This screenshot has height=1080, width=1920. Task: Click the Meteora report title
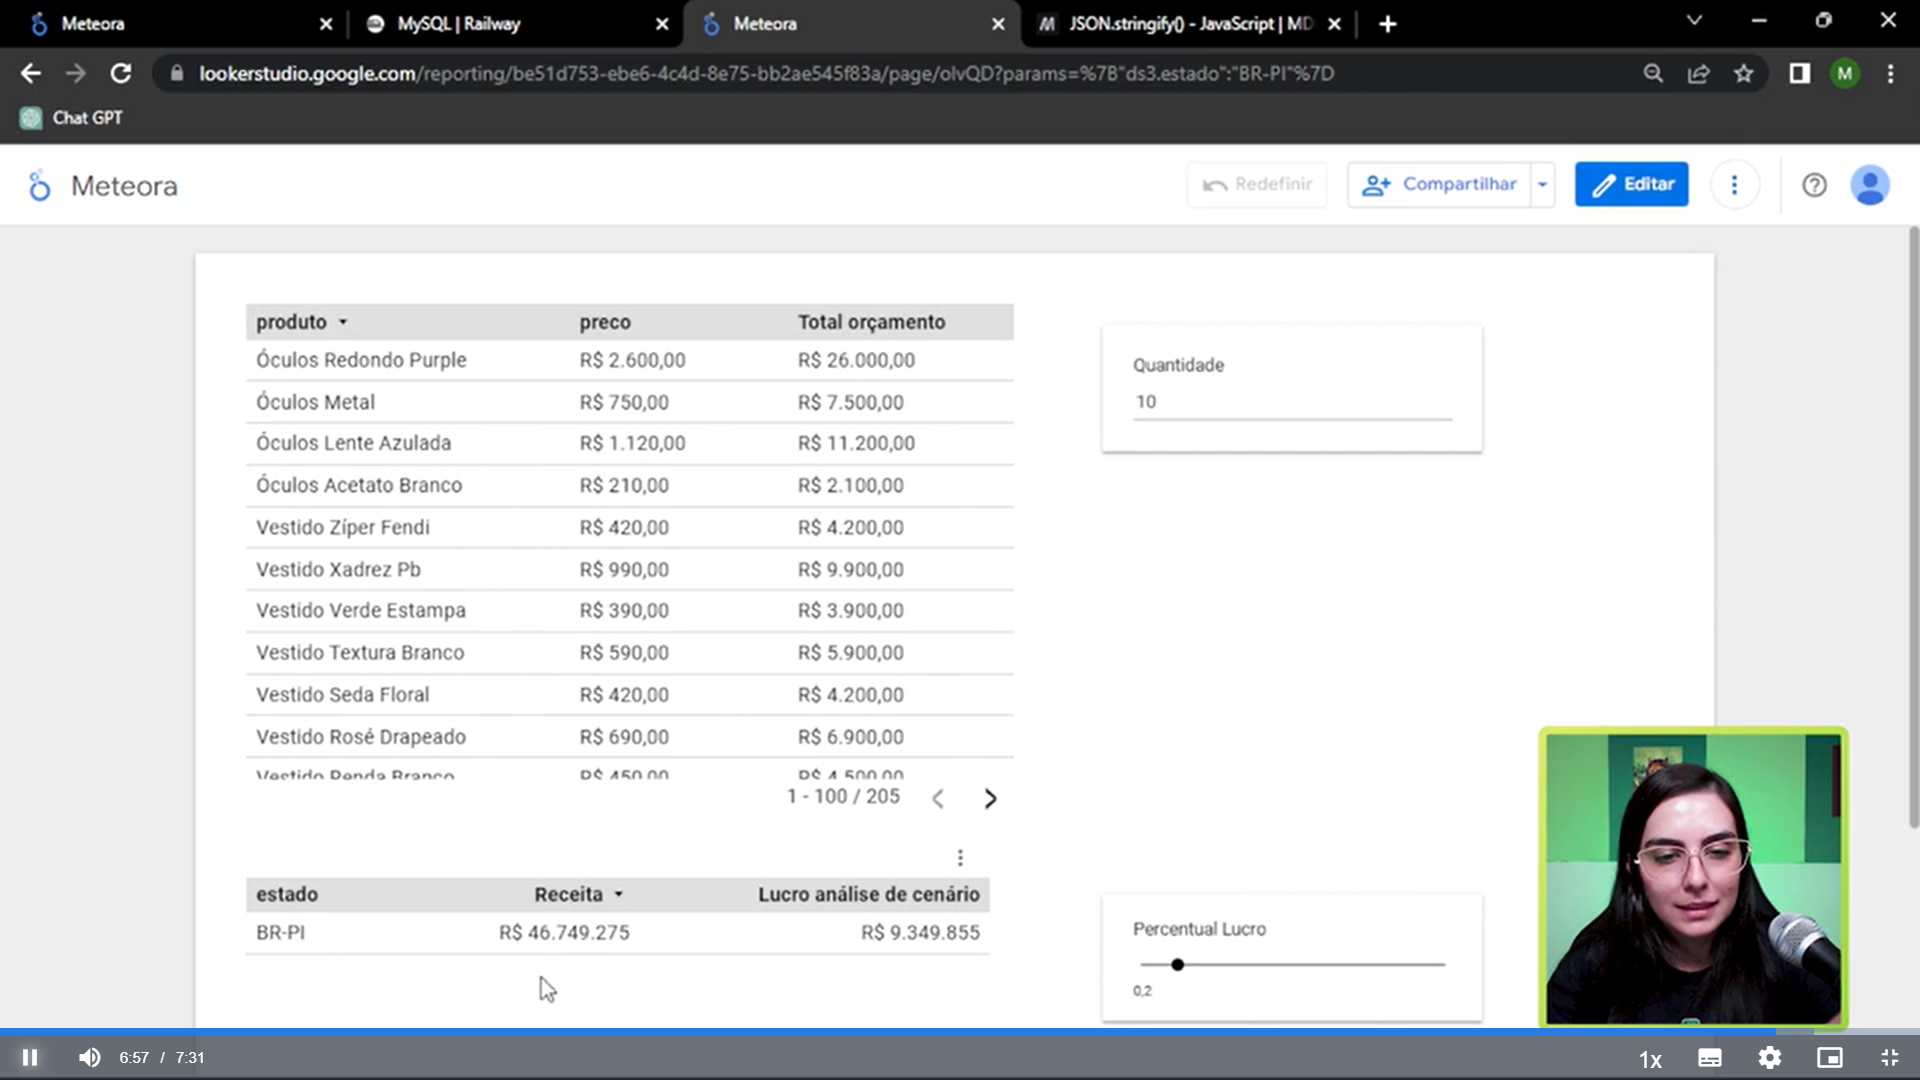tap(124, 186)
